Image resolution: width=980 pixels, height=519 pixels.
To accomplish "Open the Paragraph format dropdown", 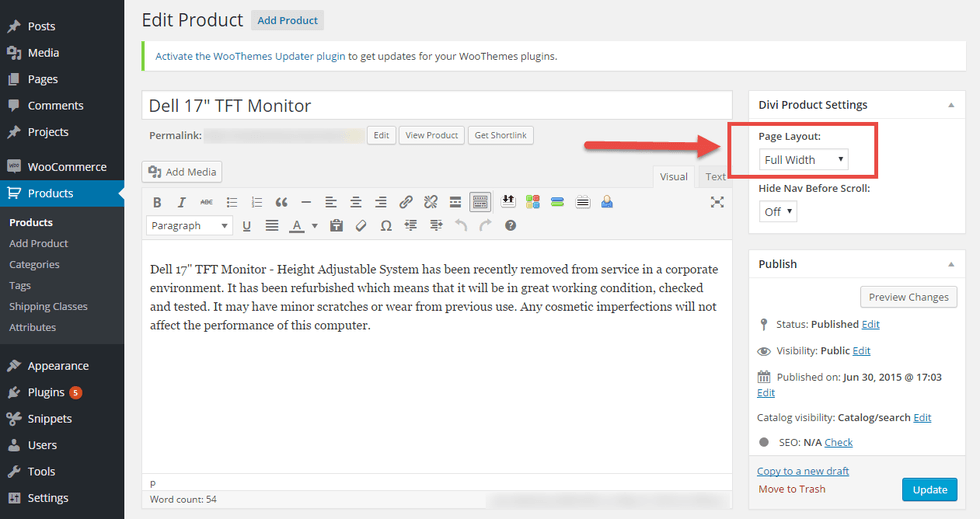I will point(189,226).
